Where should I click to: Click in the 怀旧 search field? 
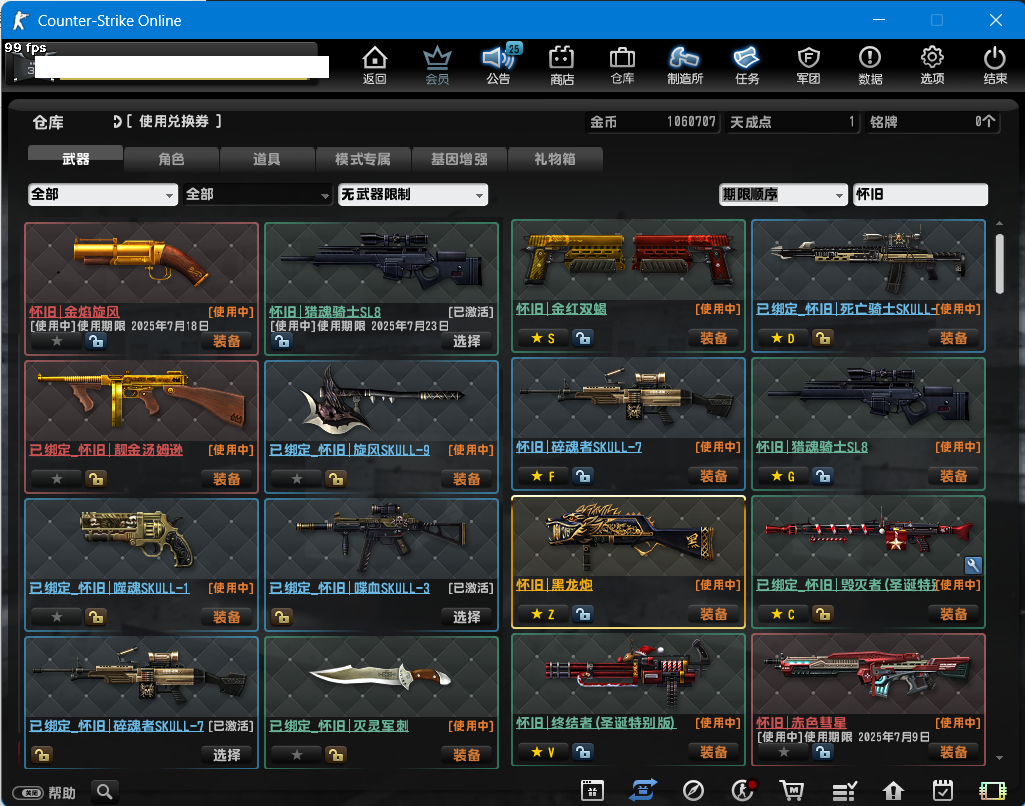pyautogui.click(x=920, y=195)
